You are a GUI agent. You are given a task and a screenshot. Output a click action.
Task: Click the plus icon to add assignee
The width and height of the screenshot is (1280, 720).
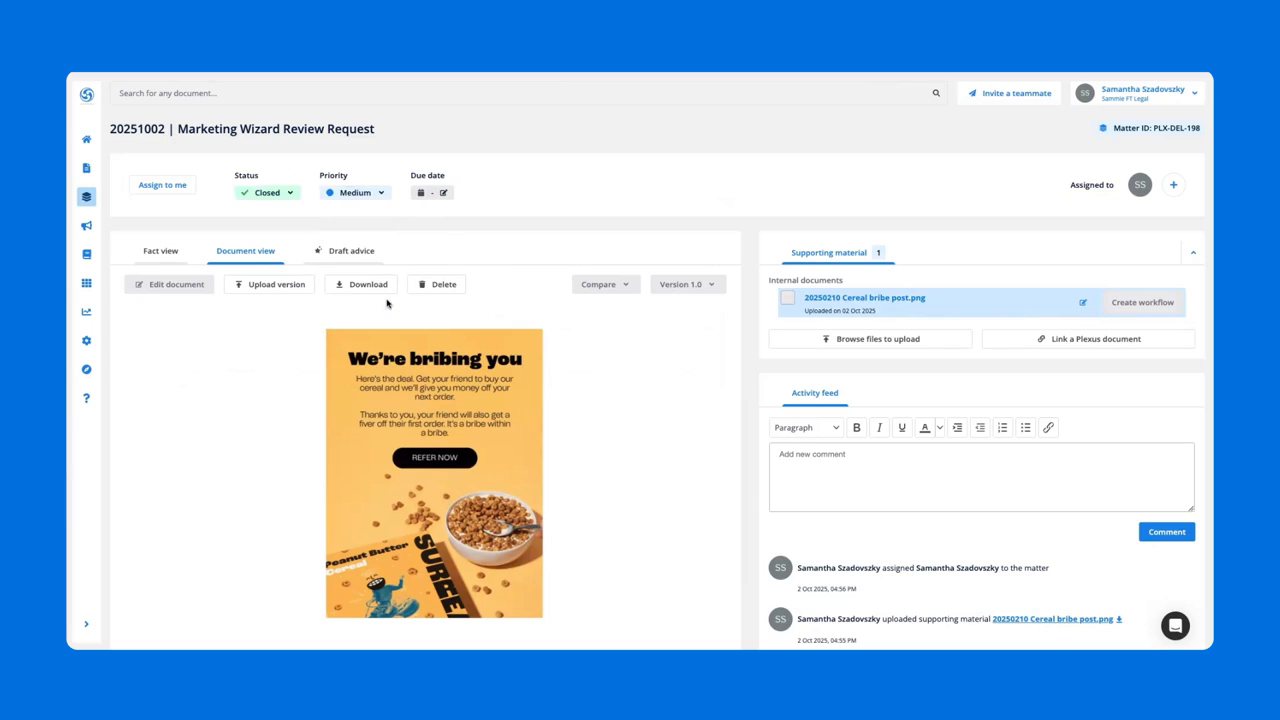point(1174,185)
